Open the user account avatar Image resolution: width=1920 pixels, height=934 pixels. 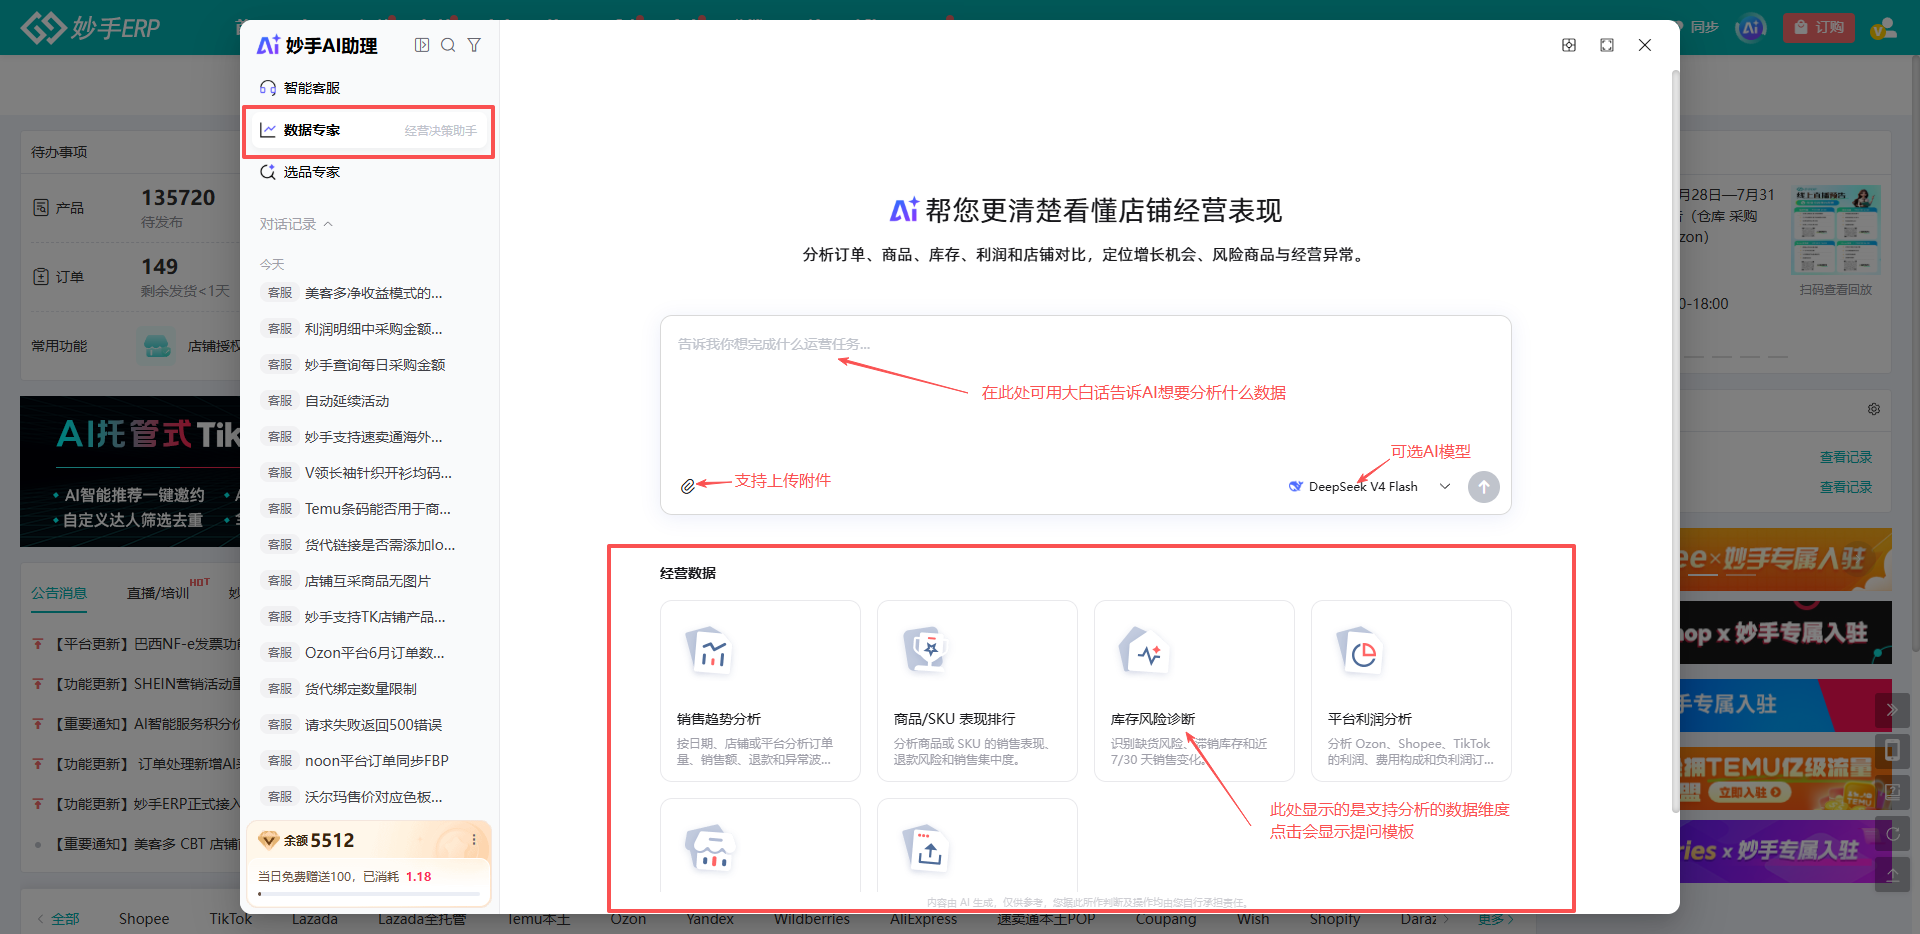tap(1884, 28)
